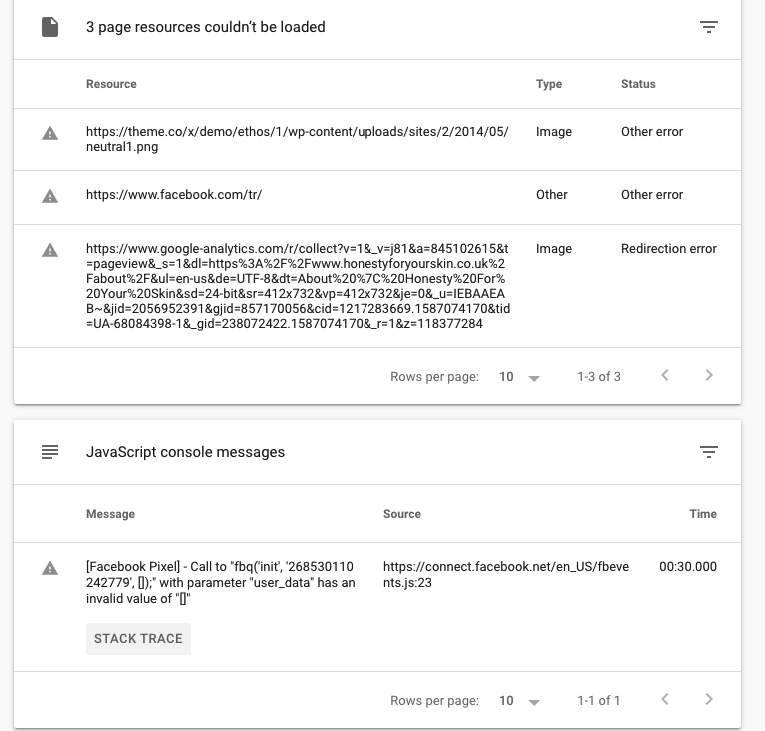Click the filter icon for JavaScript console messages
The width and height of the screenshot is (765, 731).
tap(708, 452)
